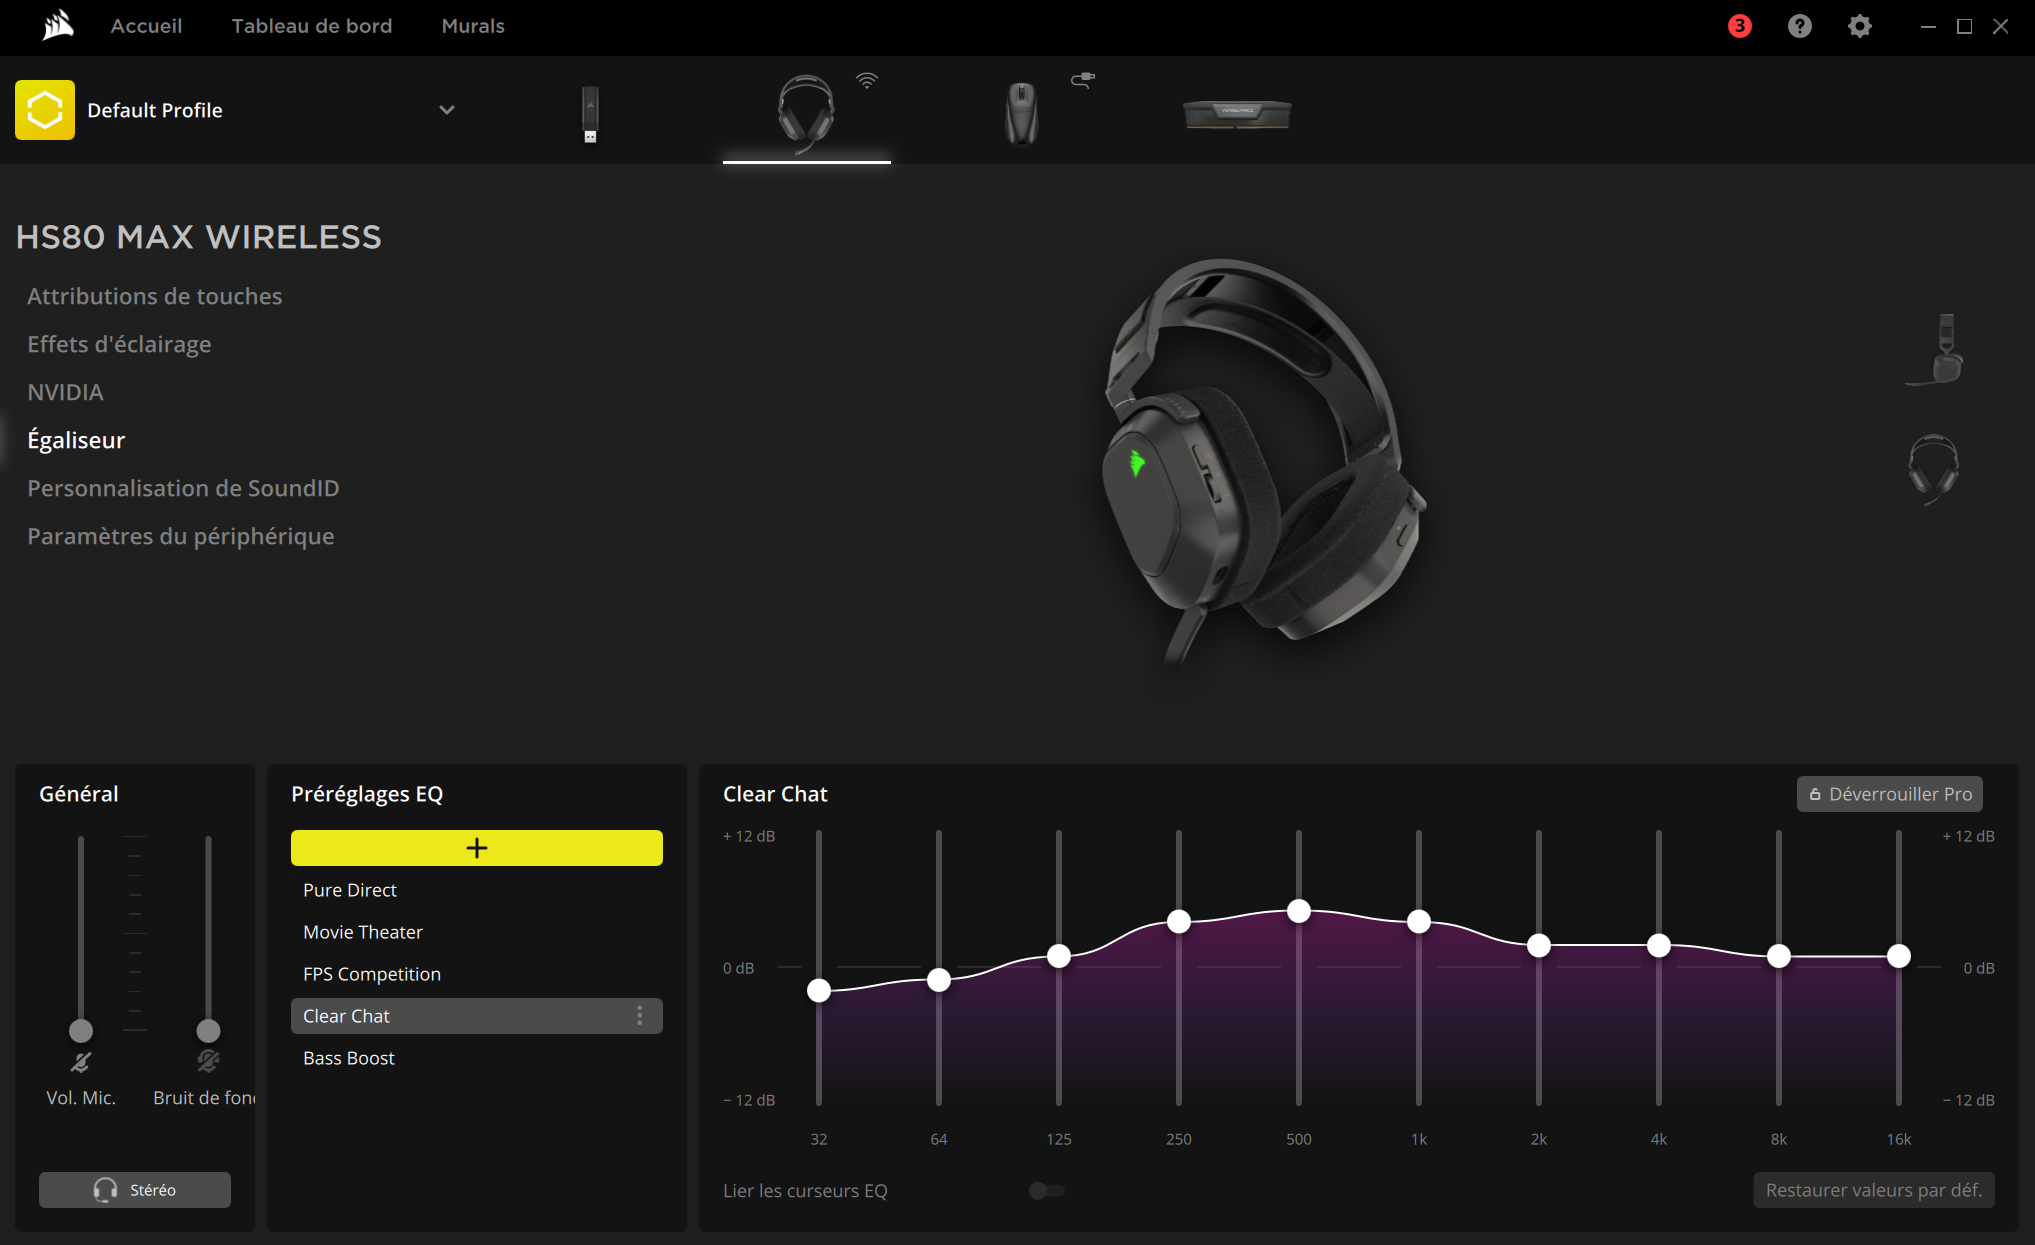Click the Bruit de fond slider handle
Screen dimensions: 2035x1245
208,1030
